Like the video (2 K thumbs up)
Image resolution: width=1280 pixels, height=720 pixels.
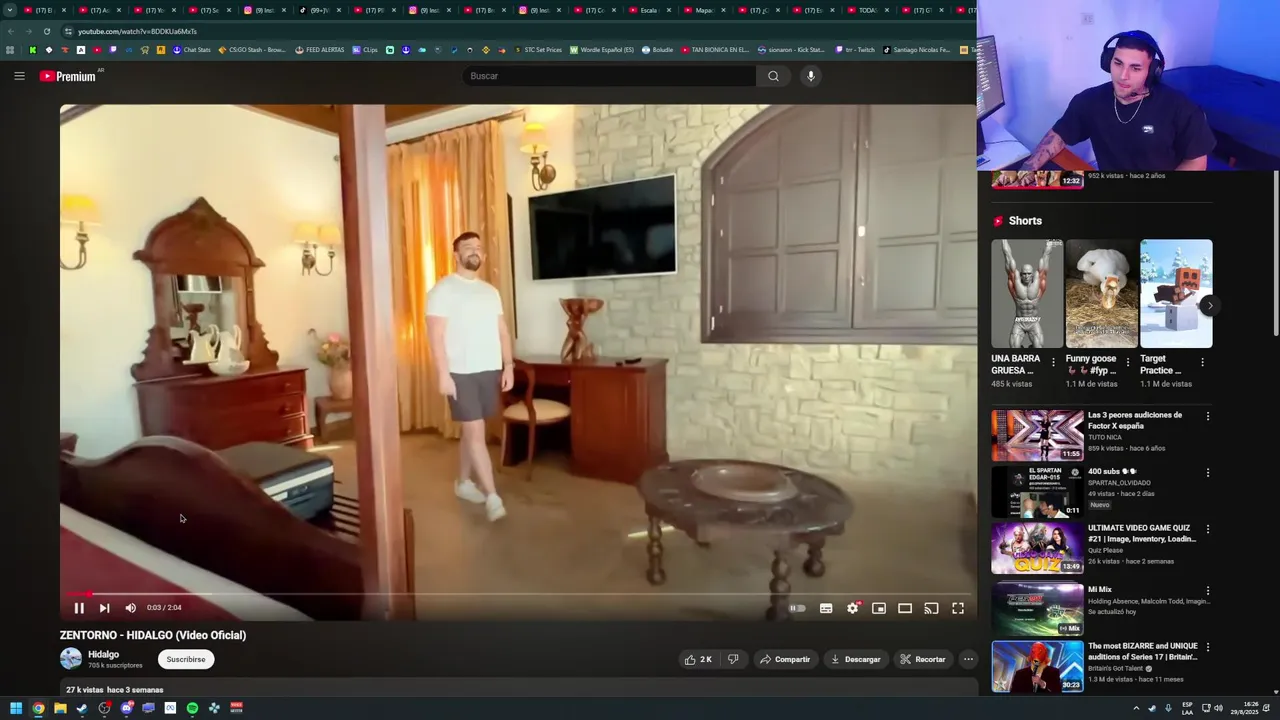click(698, 660)
